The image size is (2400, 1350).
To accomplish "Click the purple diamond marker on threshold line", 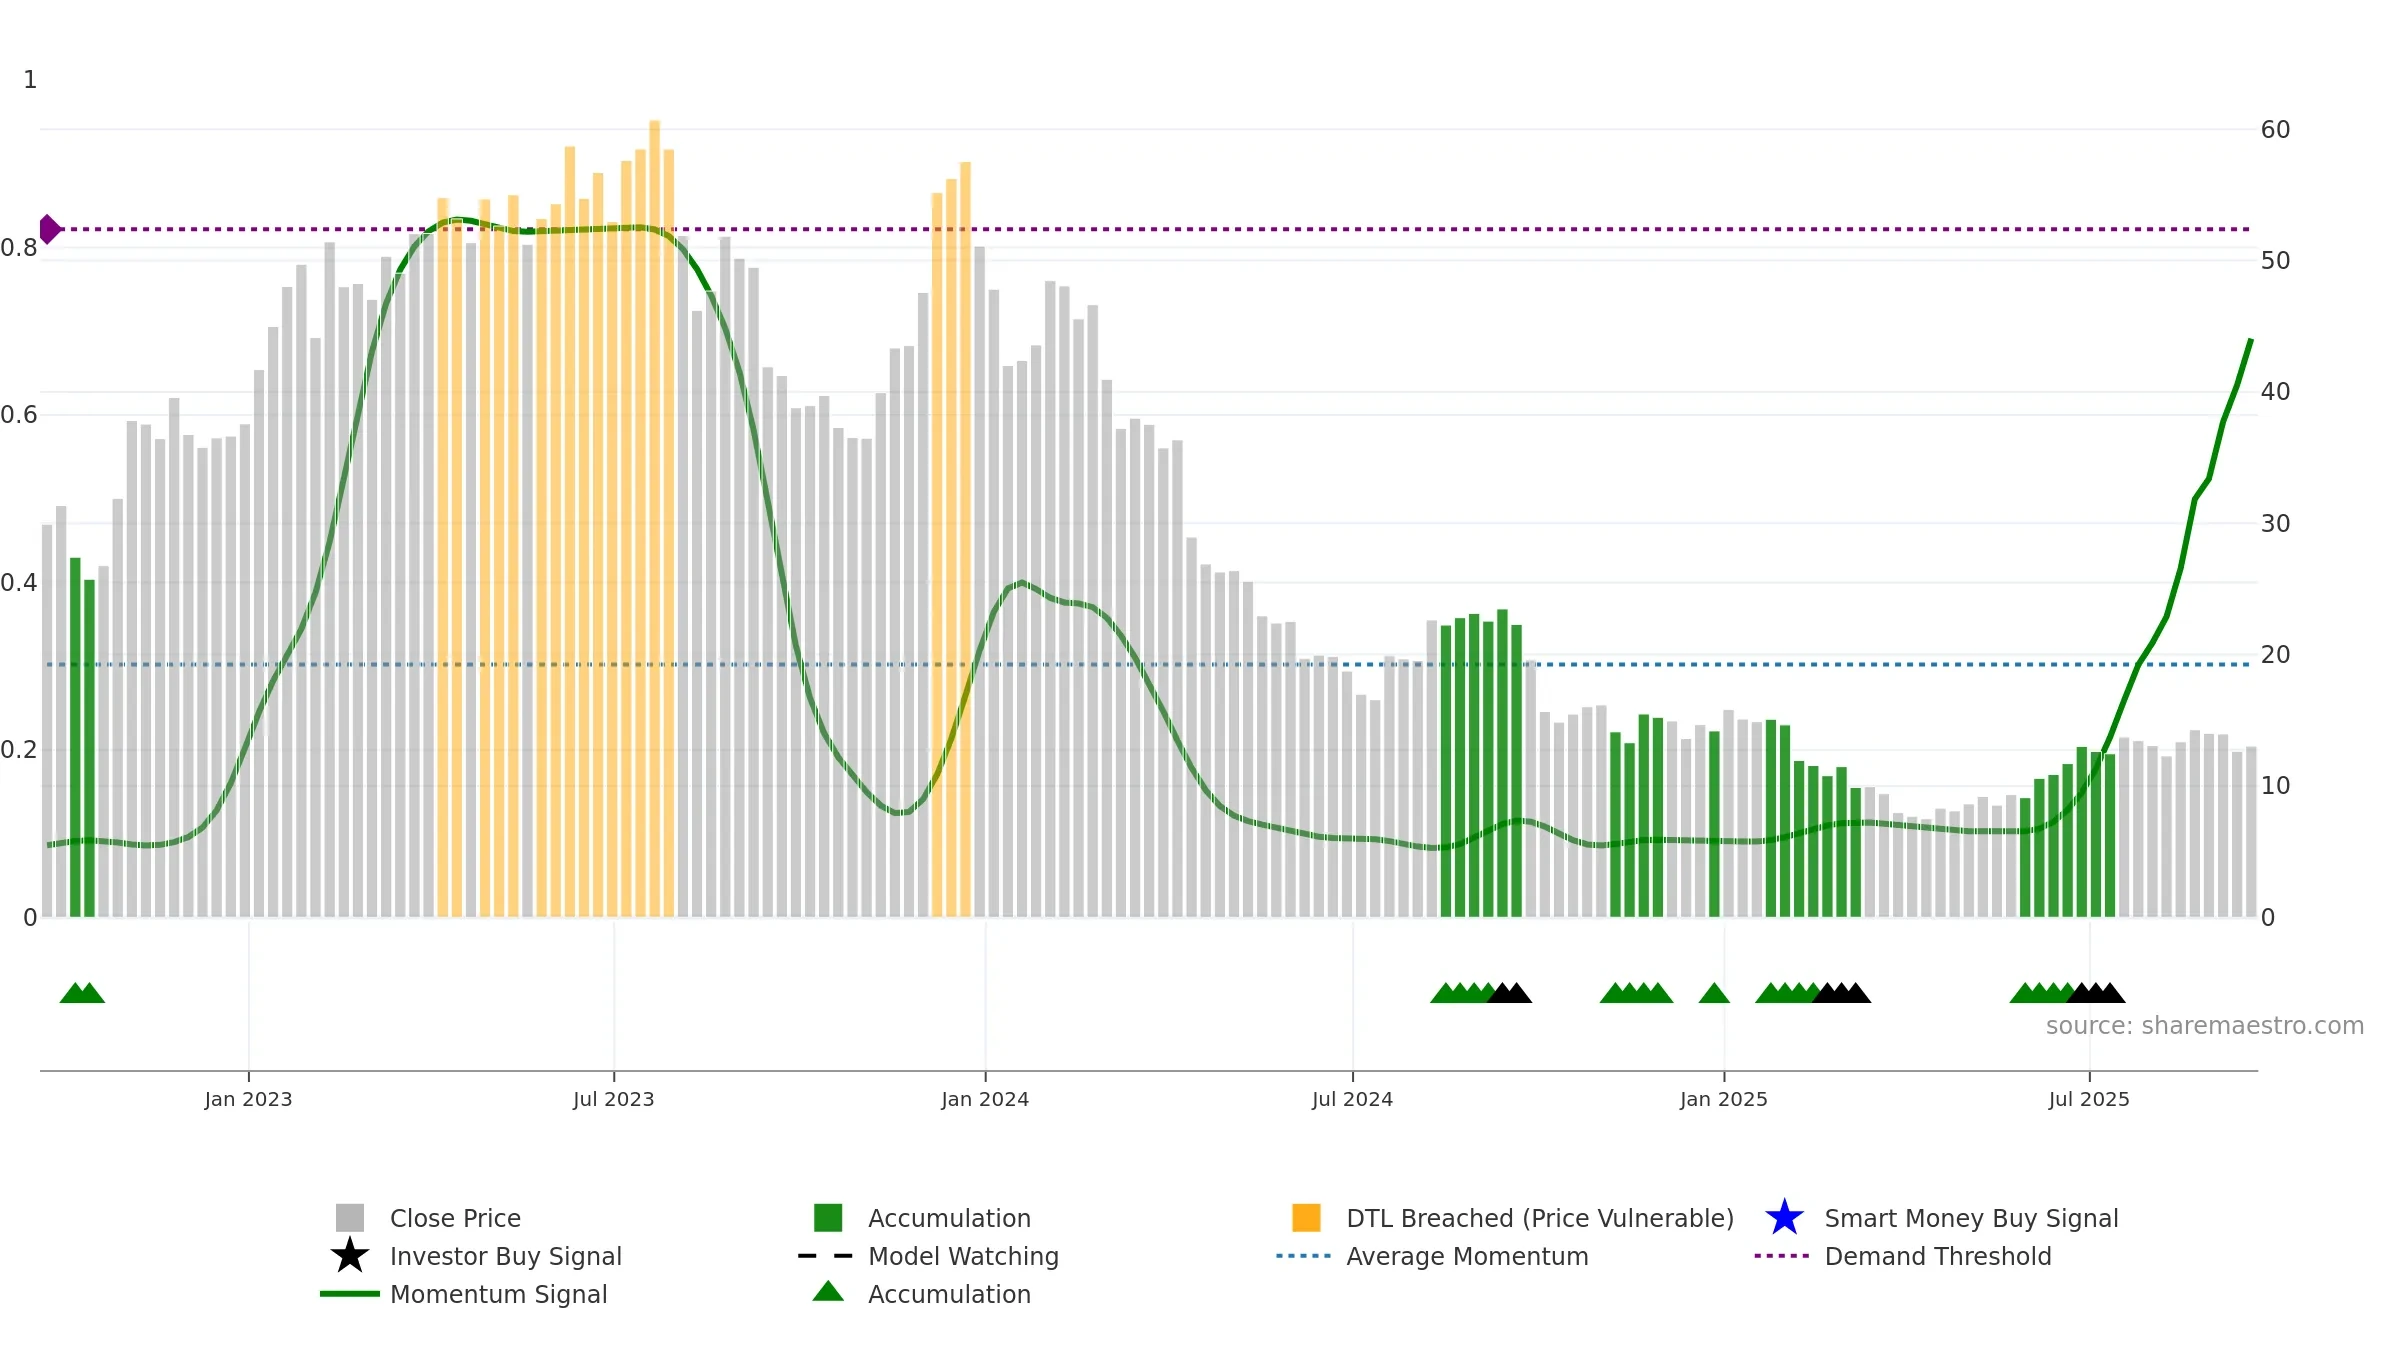I will (48, 229).
